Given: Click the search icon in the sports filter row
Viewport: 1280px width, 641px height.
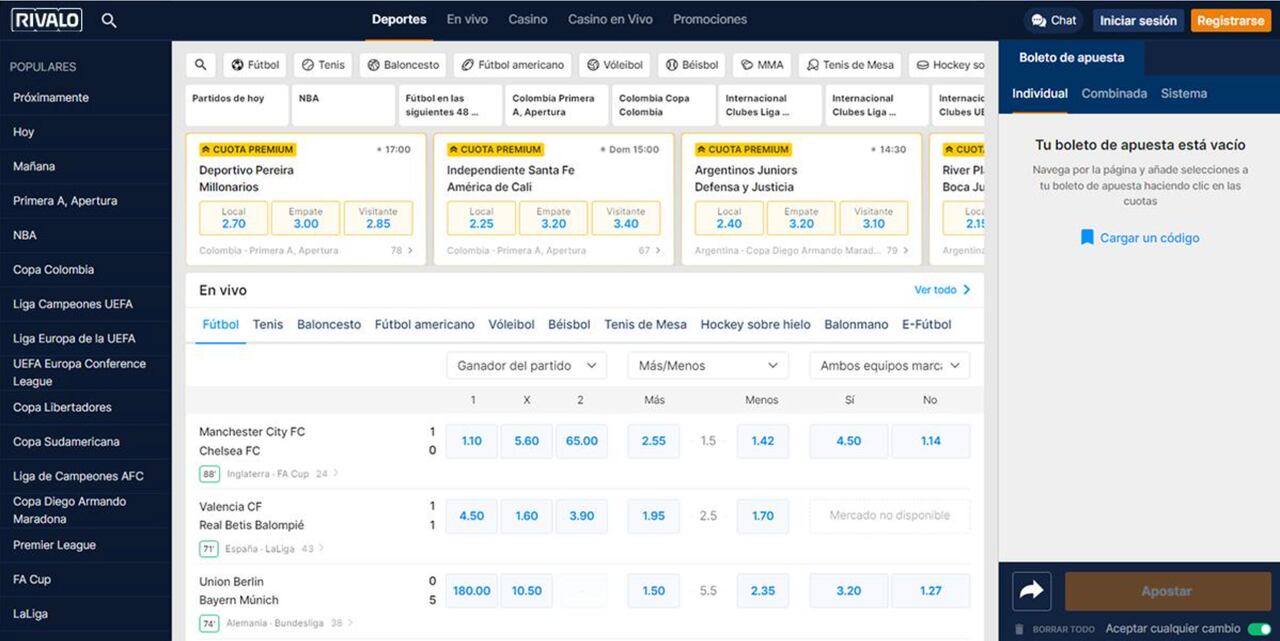Looking at the screenshot, I should click(x=201, y=65).
